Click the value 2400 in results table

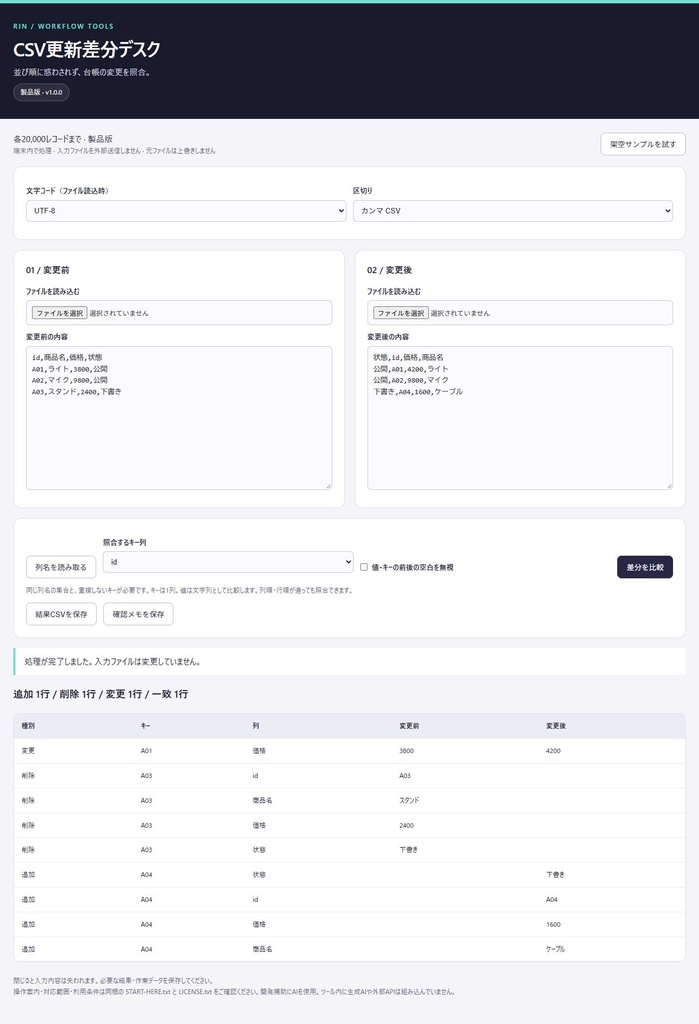[406, 825]
